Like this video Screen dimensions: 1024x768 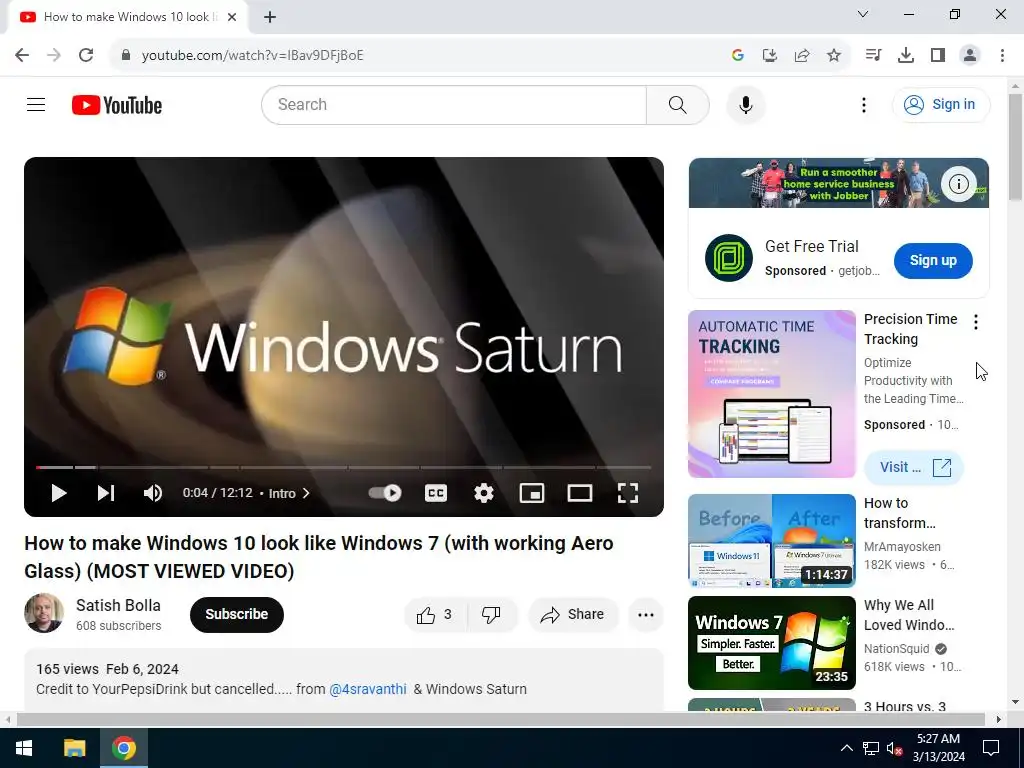435,615
